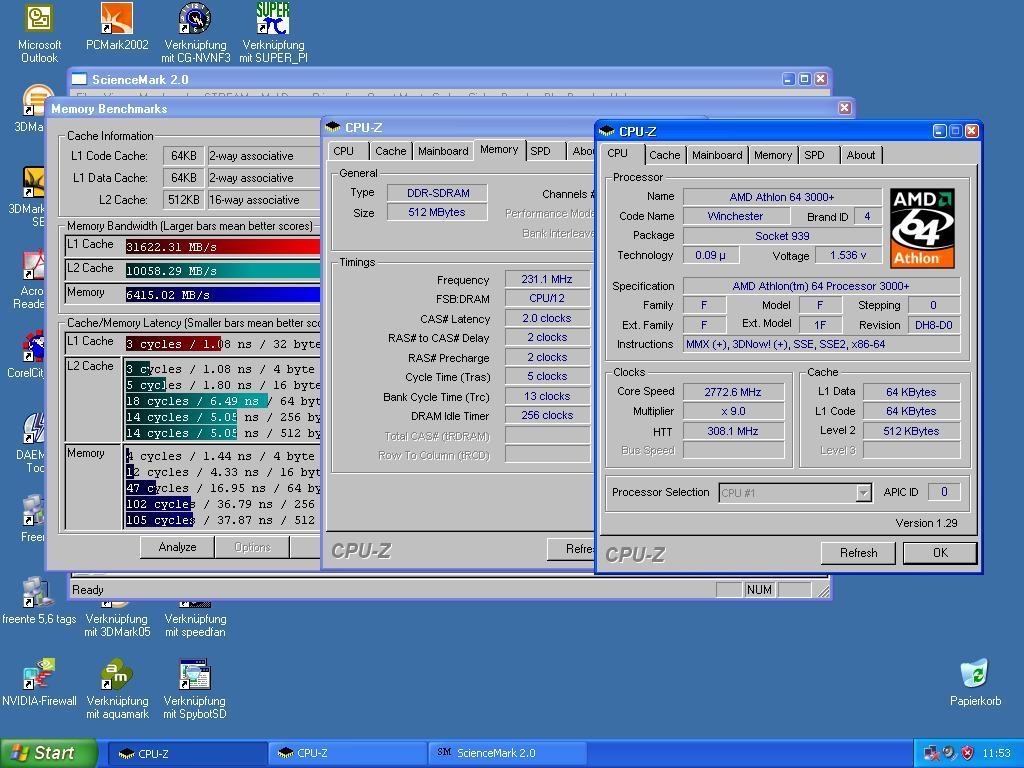
Task: Expand the Processor Selection CPU #1 dropdown
Action: (863, 492)
